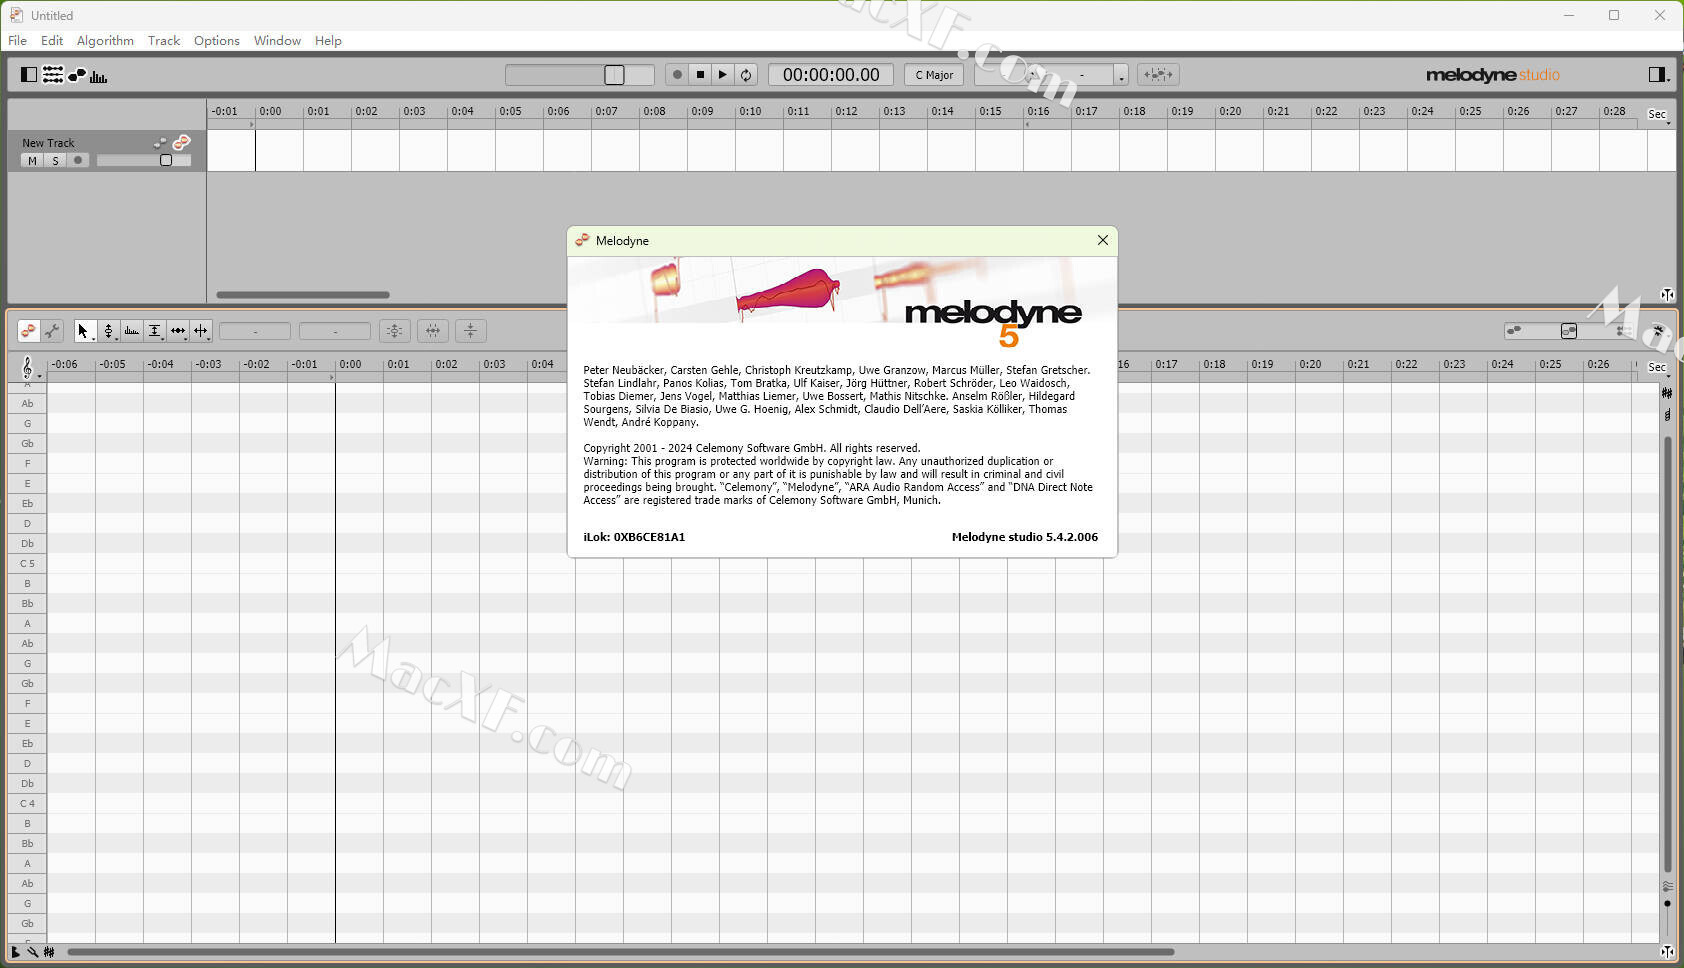Image resolution: width=1684 pixels, height=968 pixels.
Task: Open the Edit menu
Action: pos(52,41)
